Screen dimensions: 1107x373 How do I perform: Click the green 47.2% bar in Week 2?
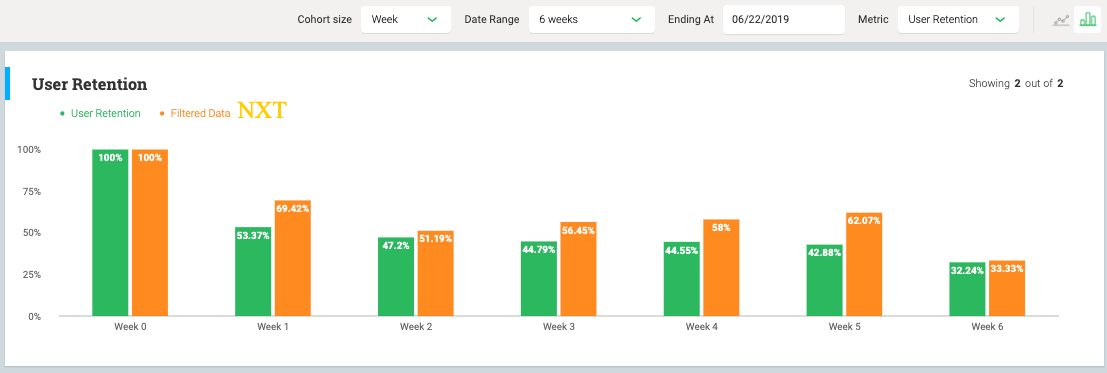pos(396,276)
